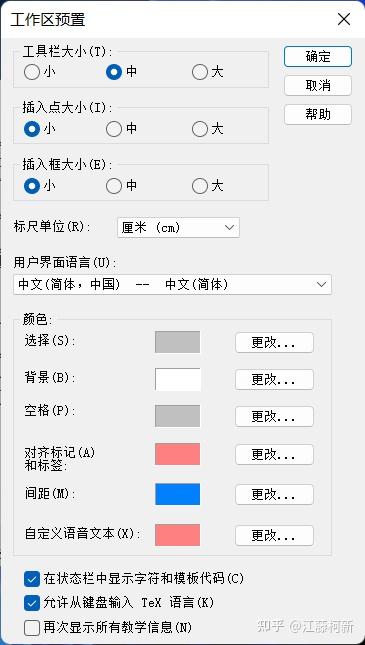Open the ruler unit 厘米 (cm) dropdown
Image resolution: width=365 pixels, height=645 pixels.
178,227
